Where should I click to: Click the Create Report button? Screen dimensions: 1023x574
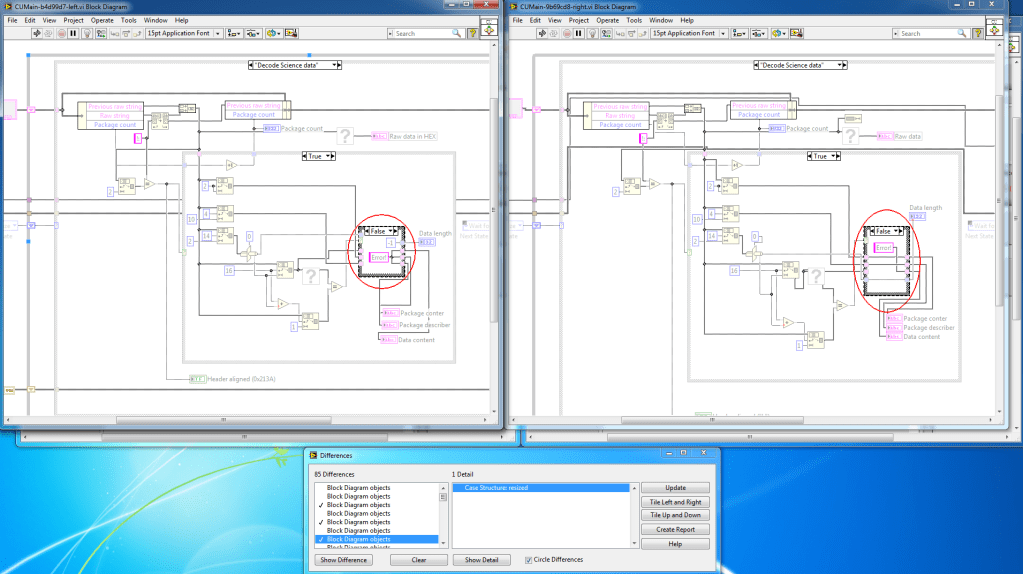675,530
